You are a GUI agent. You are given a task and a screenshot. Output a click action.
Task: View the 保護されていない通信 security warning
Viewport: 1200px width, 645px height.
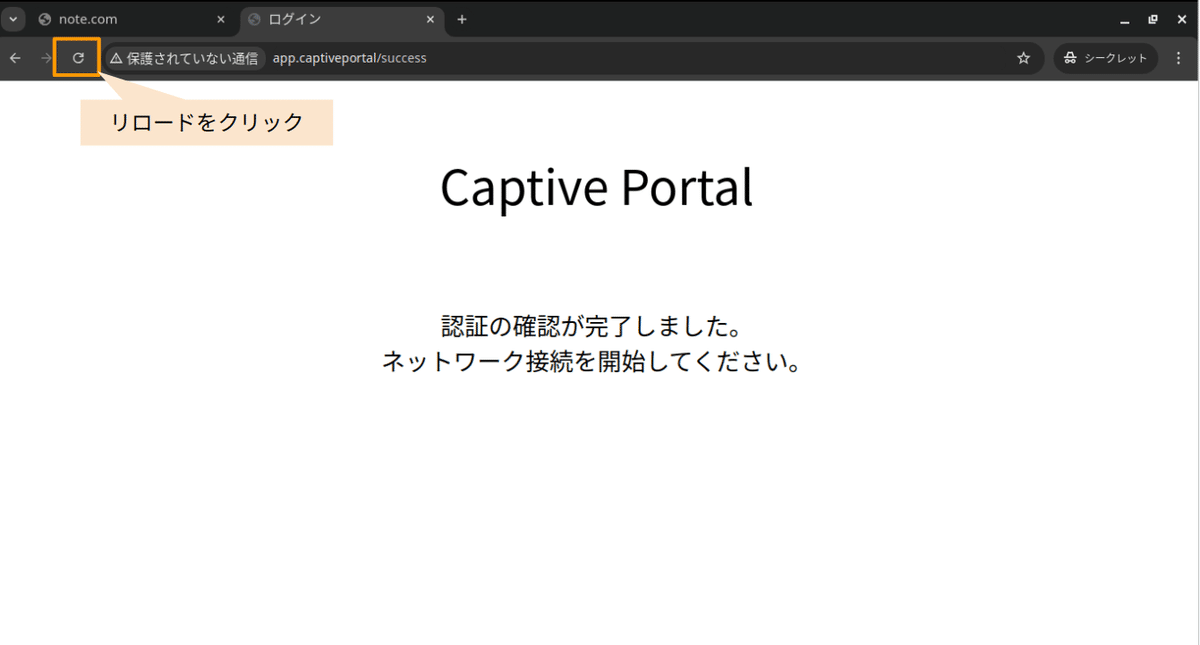[x=183, y=58]
